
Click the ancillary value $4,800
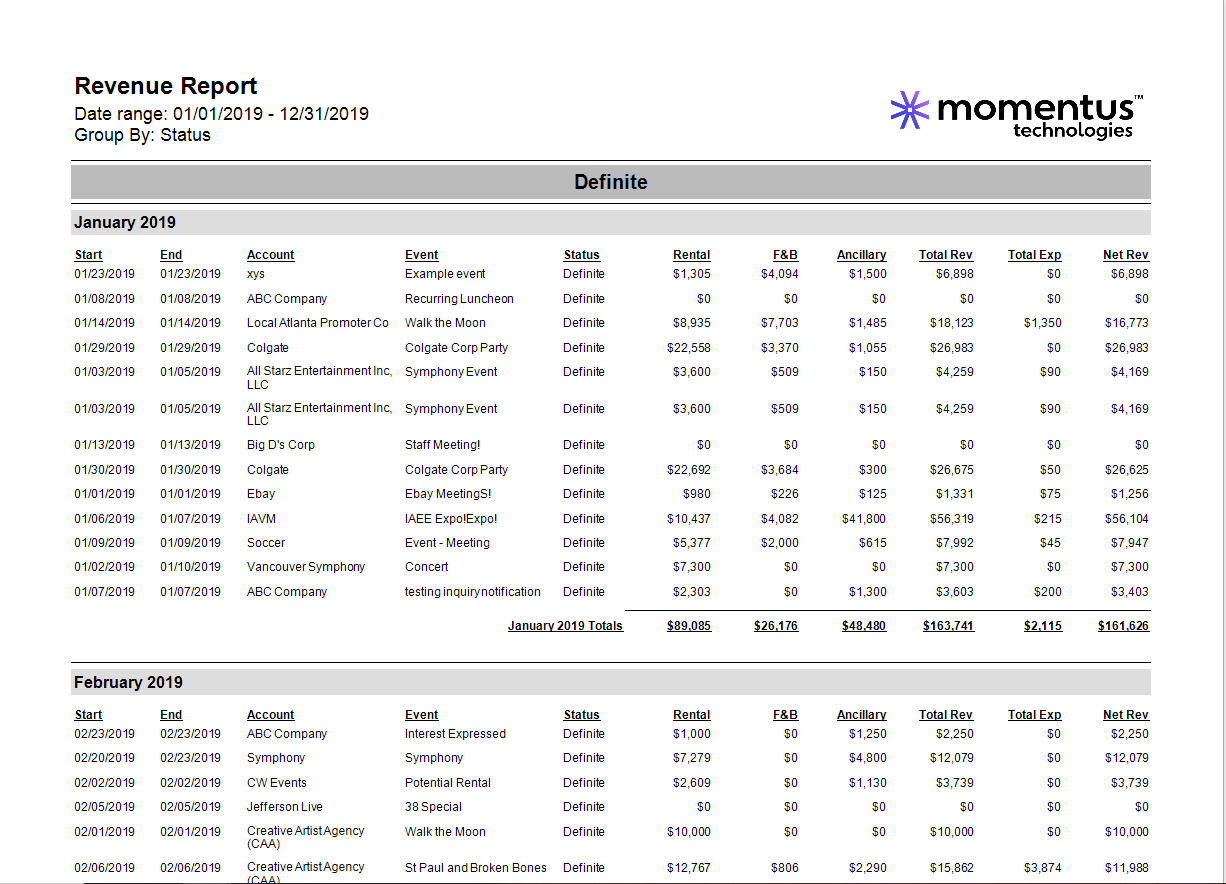(x=867, y=758)
